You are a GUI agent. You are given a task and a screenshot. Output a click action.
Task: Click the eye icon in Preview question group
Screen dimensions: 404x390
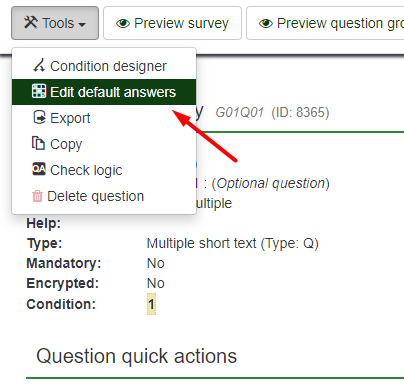(x=266, y=23)
